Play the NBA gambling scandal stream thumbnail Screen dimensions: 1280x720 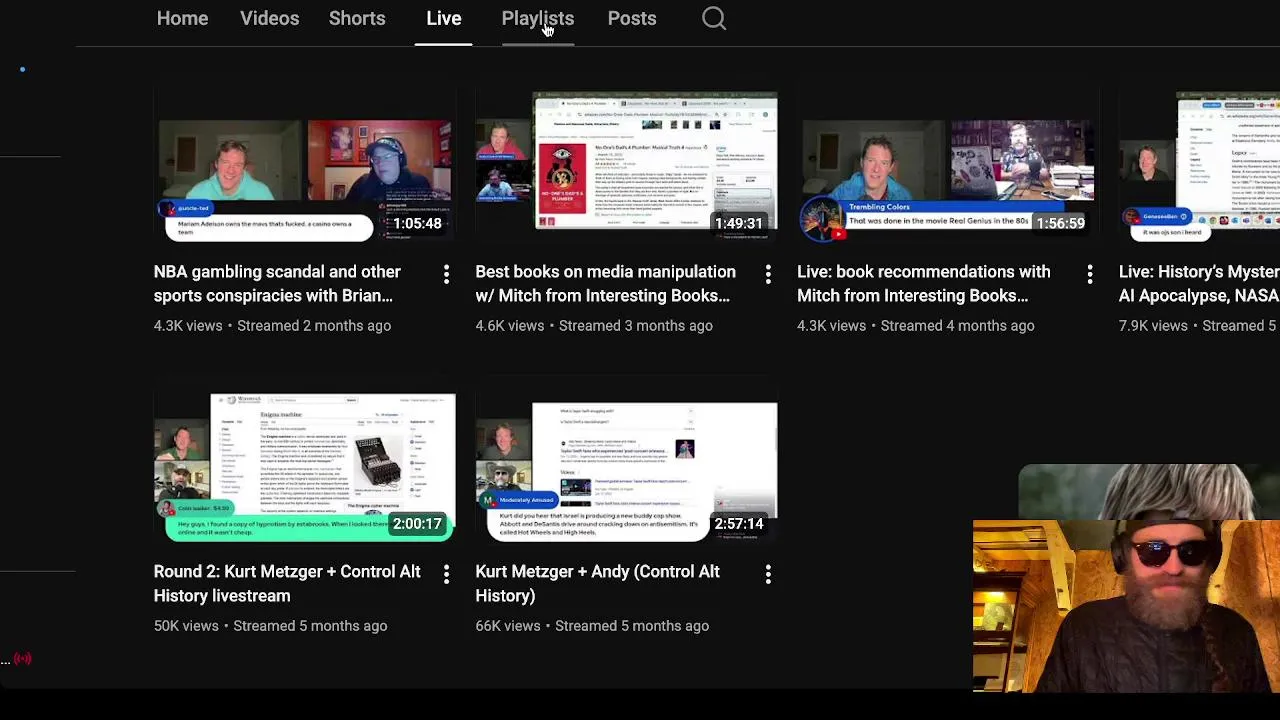(304, 166)
